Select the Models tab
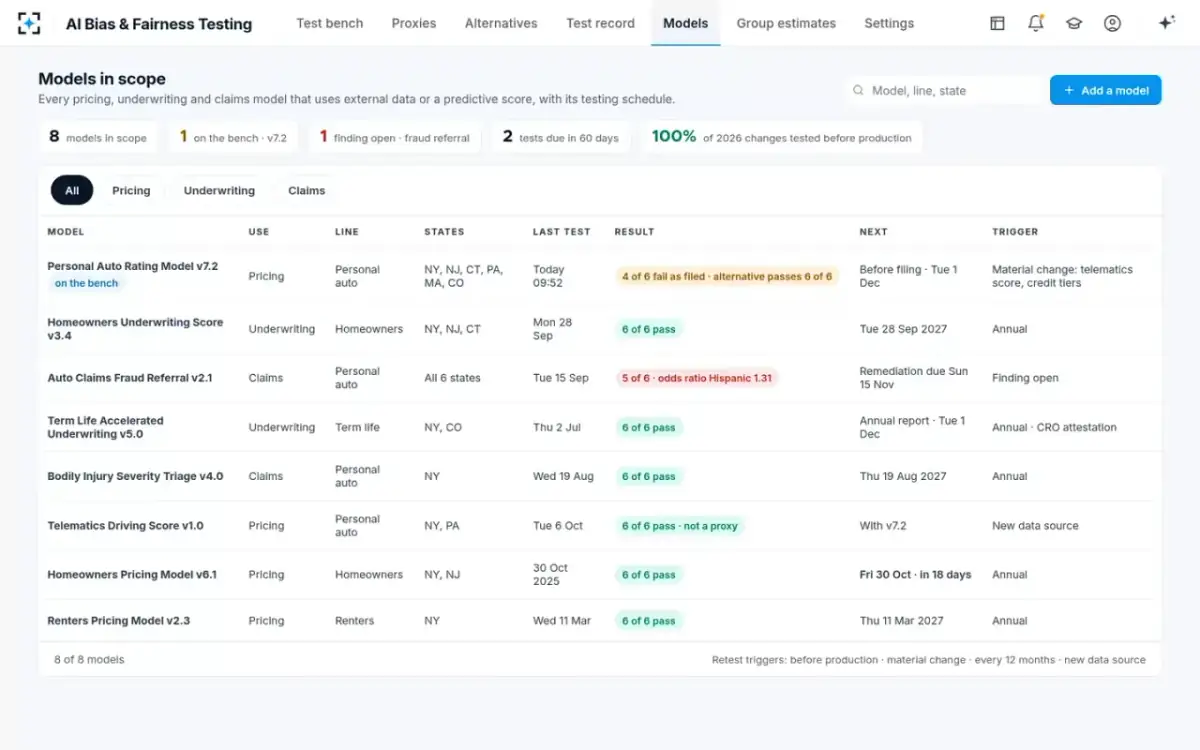The image size is (1200, 750). (686, 23)
